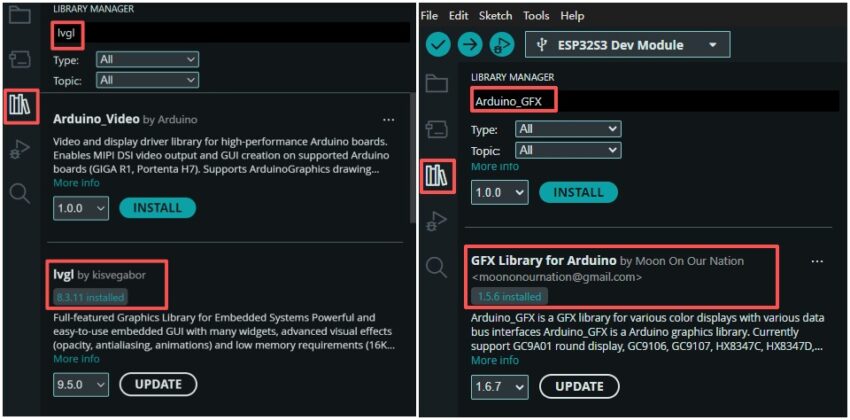Open the File menu
This screenshot has width=850, height=420.
tap(429, 16)
